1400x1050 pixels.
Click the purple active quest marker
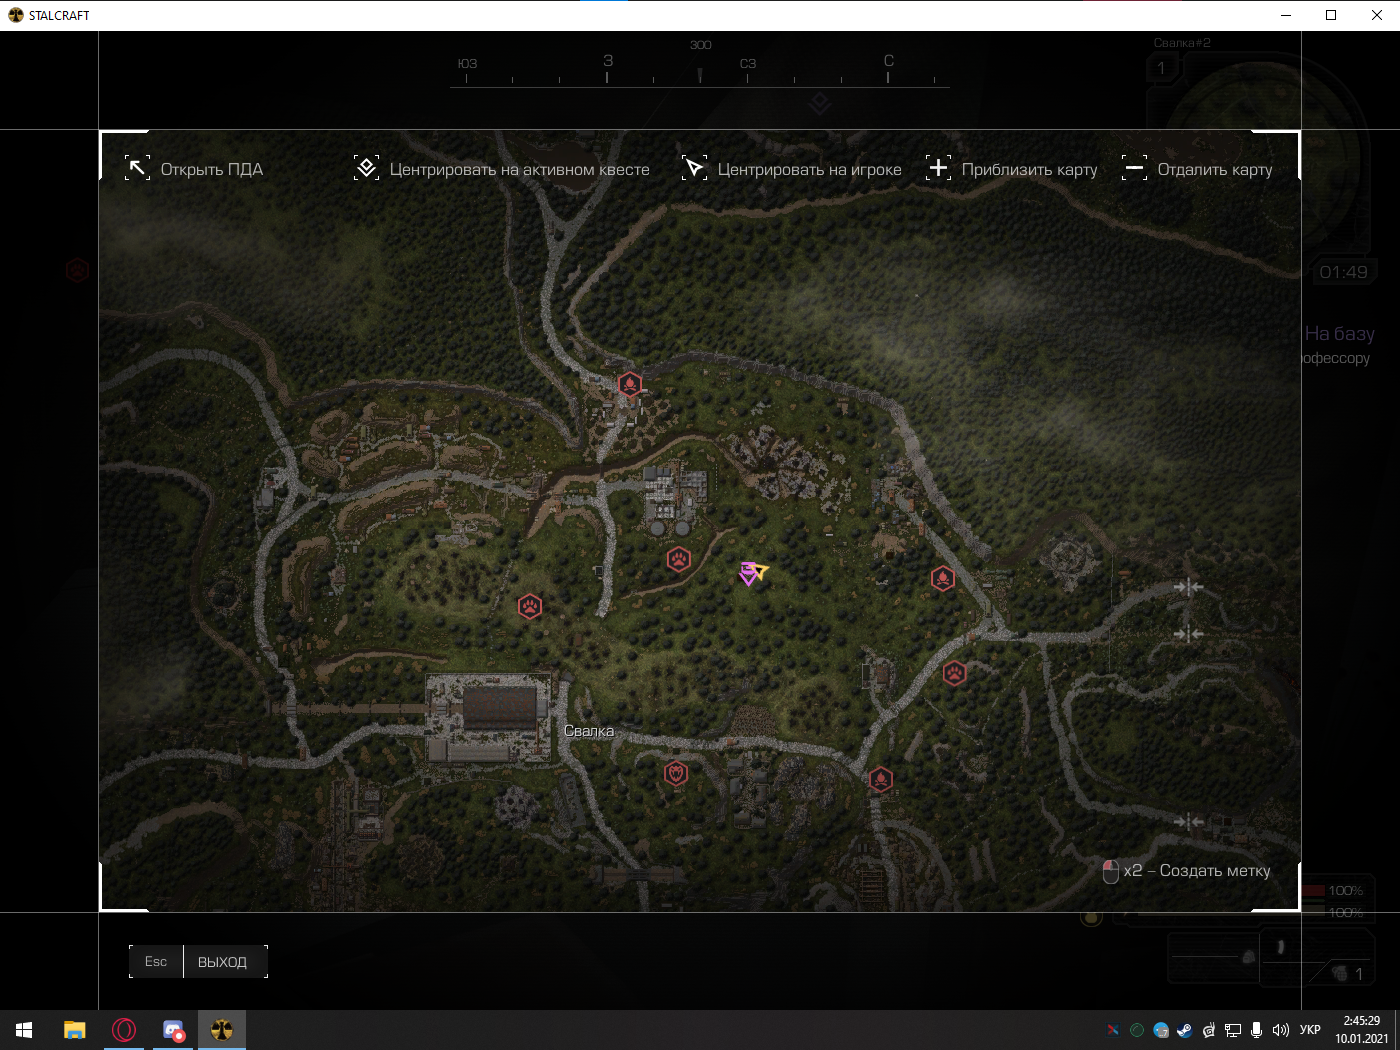point(747,574)
